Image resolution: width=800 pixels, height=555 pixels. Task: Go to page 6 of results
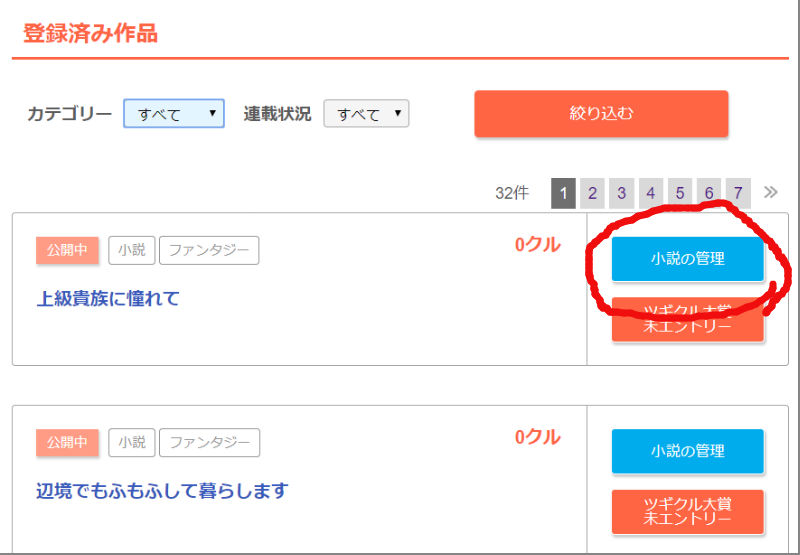point(709,193)
